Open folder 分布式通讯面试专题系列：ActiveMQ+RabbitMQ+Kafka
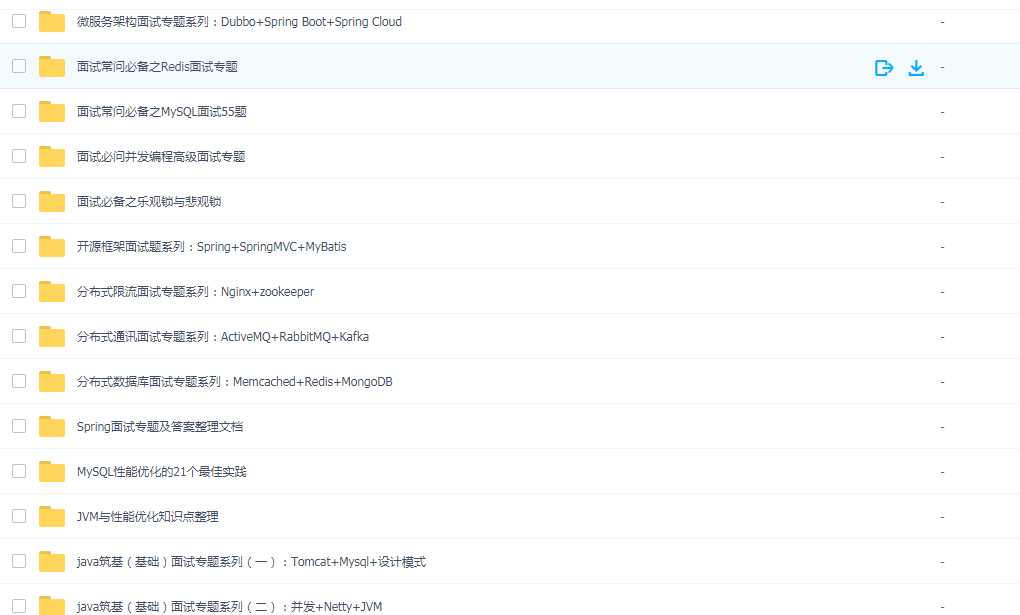The image size is (1020, 615). [x=222, y=336]
